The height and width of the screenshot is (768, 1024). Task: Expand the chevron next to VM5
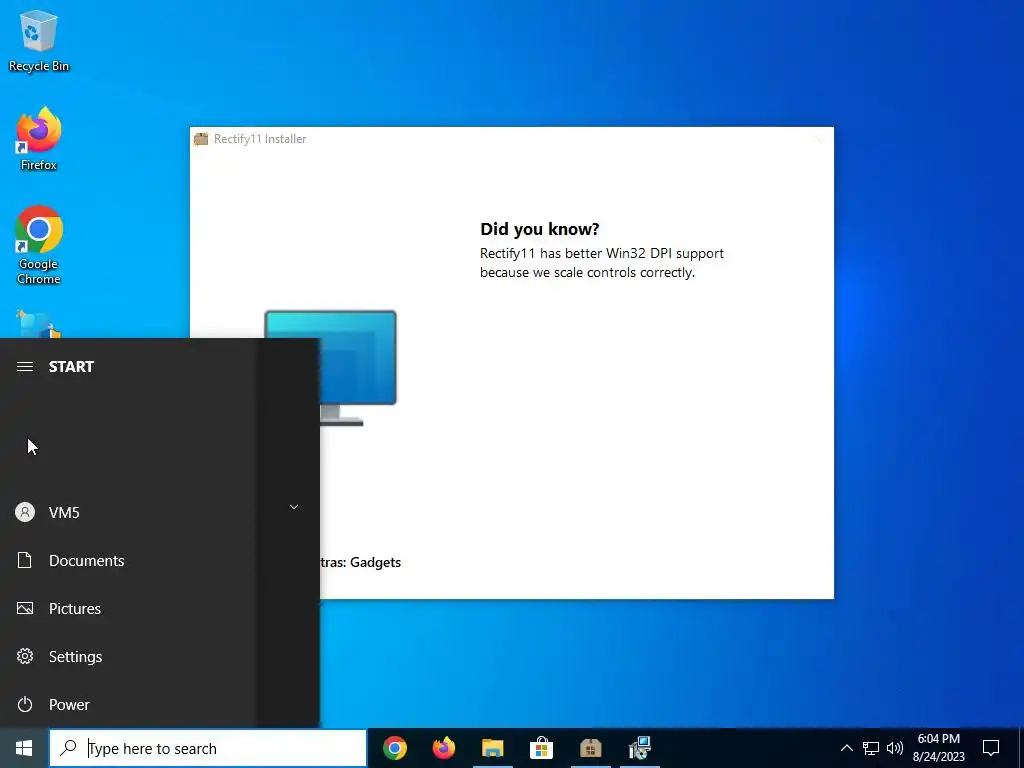294,507
